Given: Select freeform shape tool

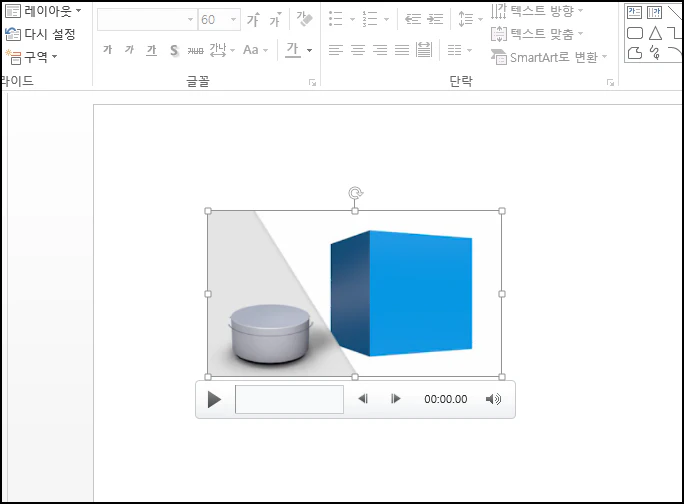Looking at the screenshot, I should click(x=635, y=53).
